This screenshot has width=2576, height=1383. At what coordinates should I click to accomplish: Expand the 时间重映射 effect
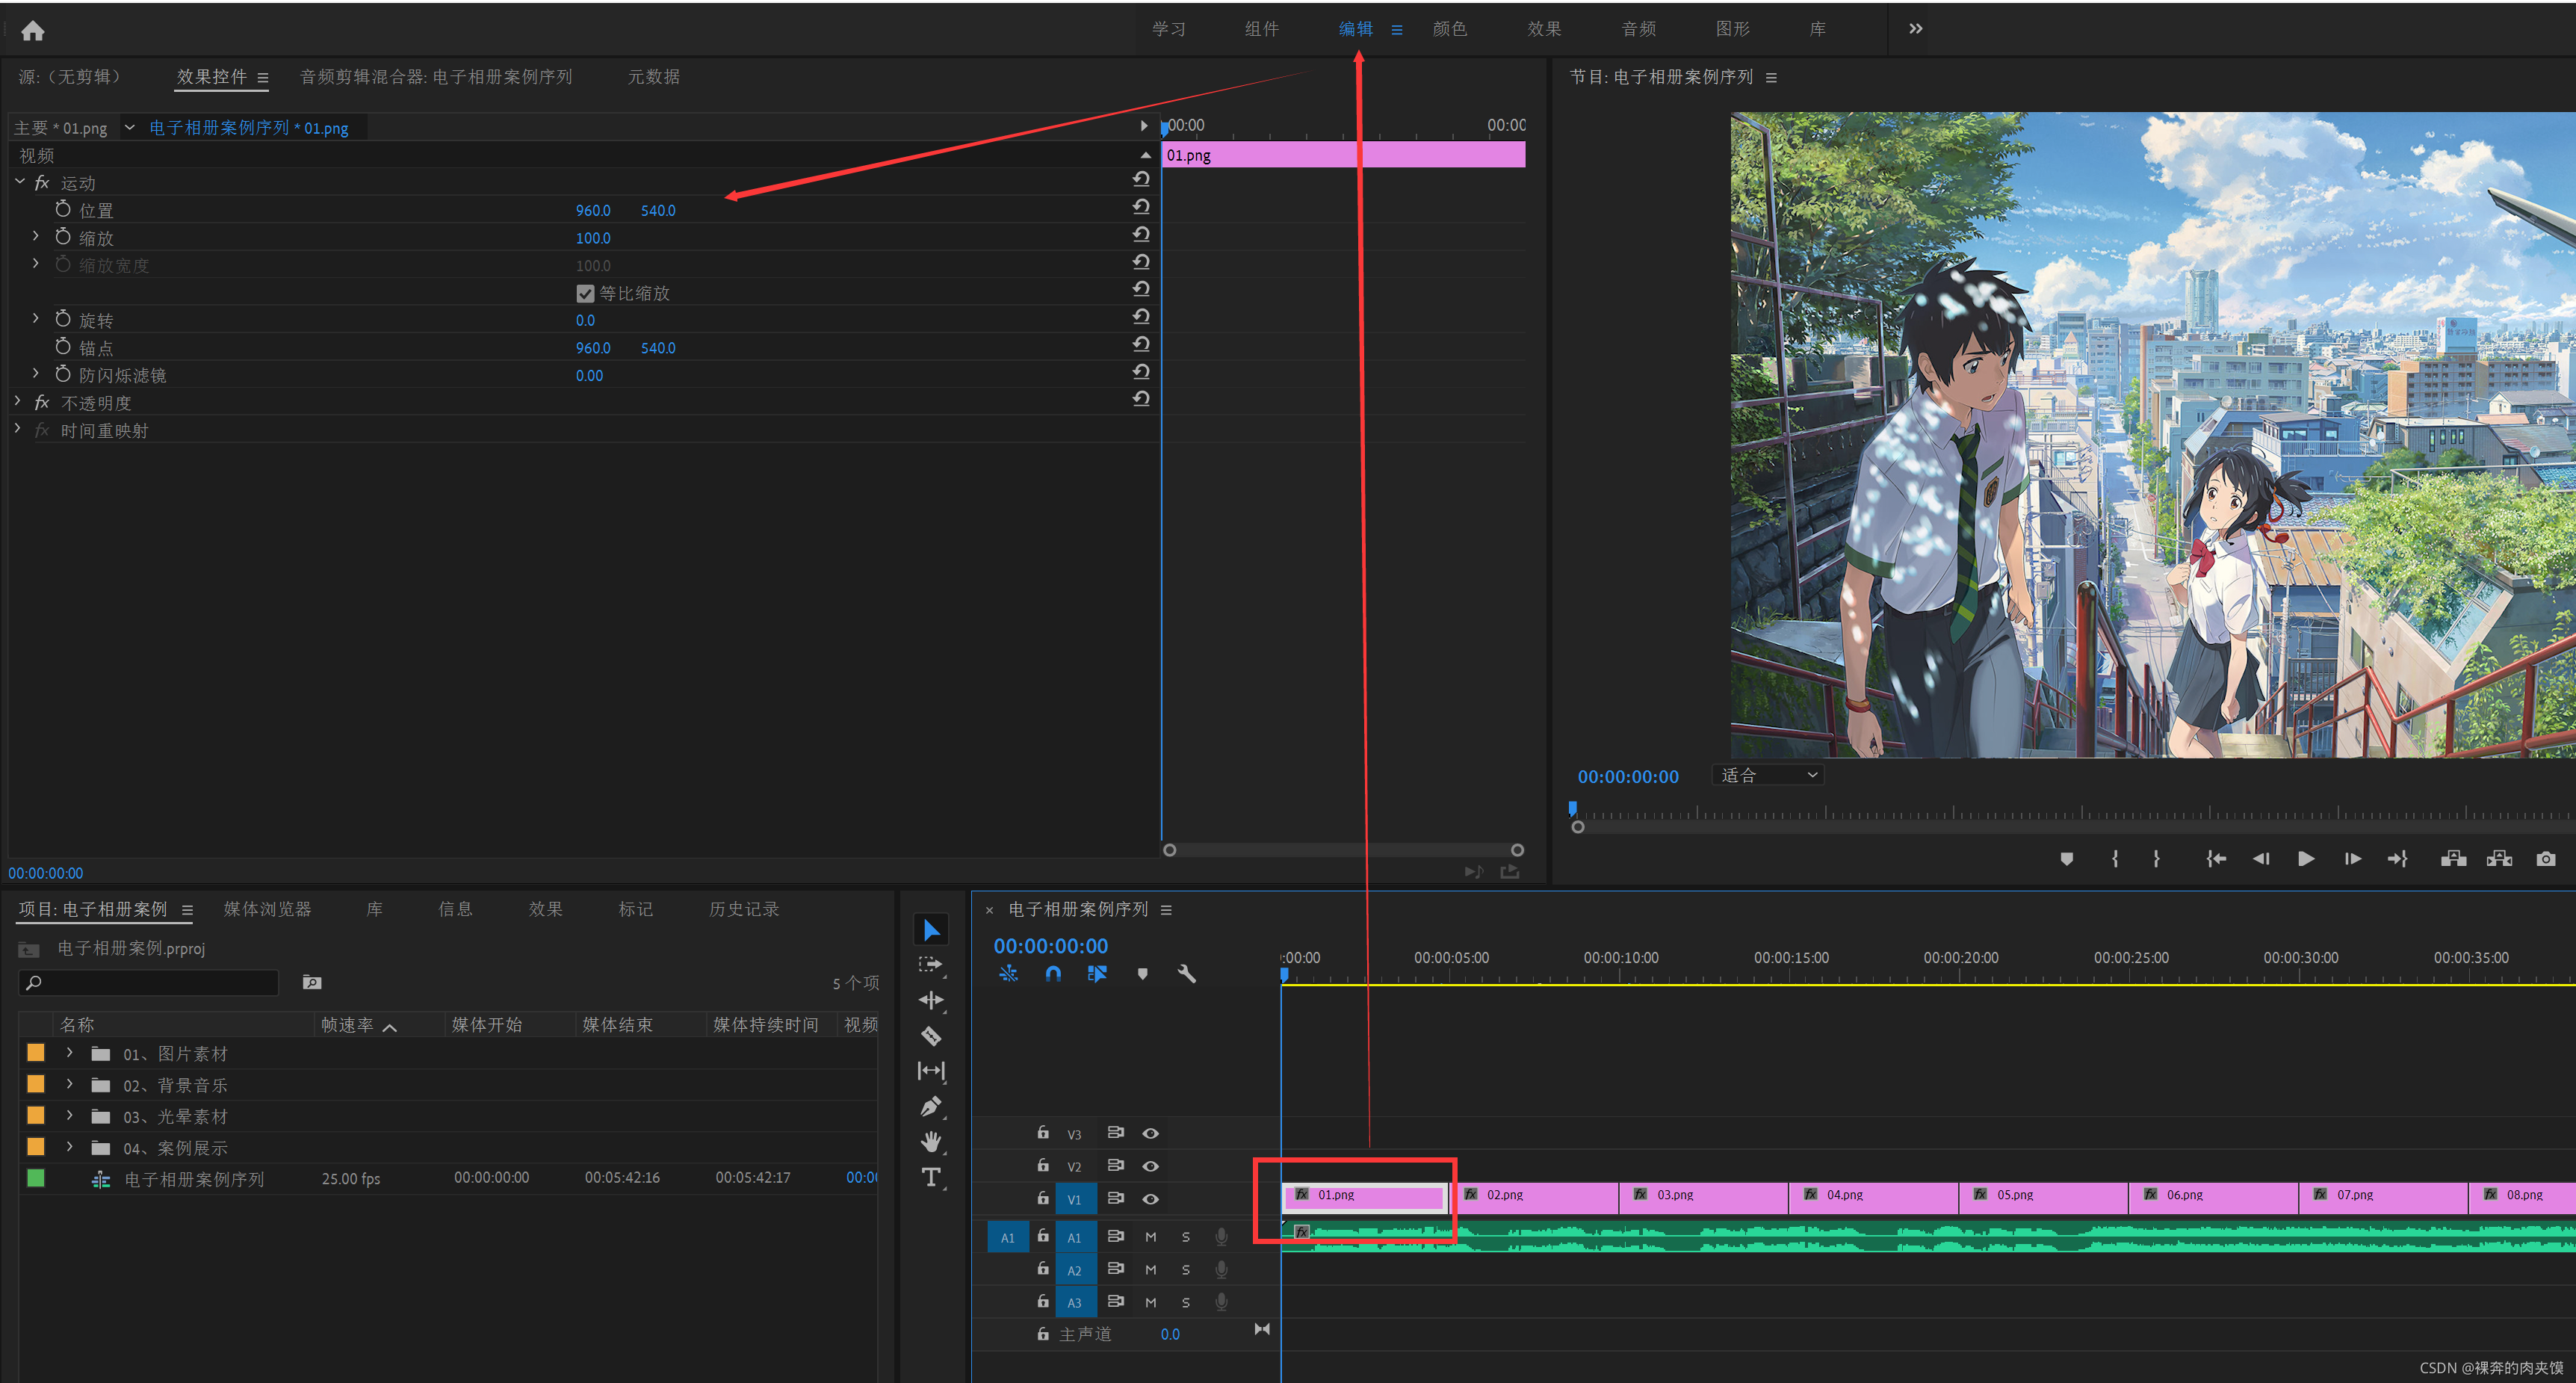tap(17, 428)
